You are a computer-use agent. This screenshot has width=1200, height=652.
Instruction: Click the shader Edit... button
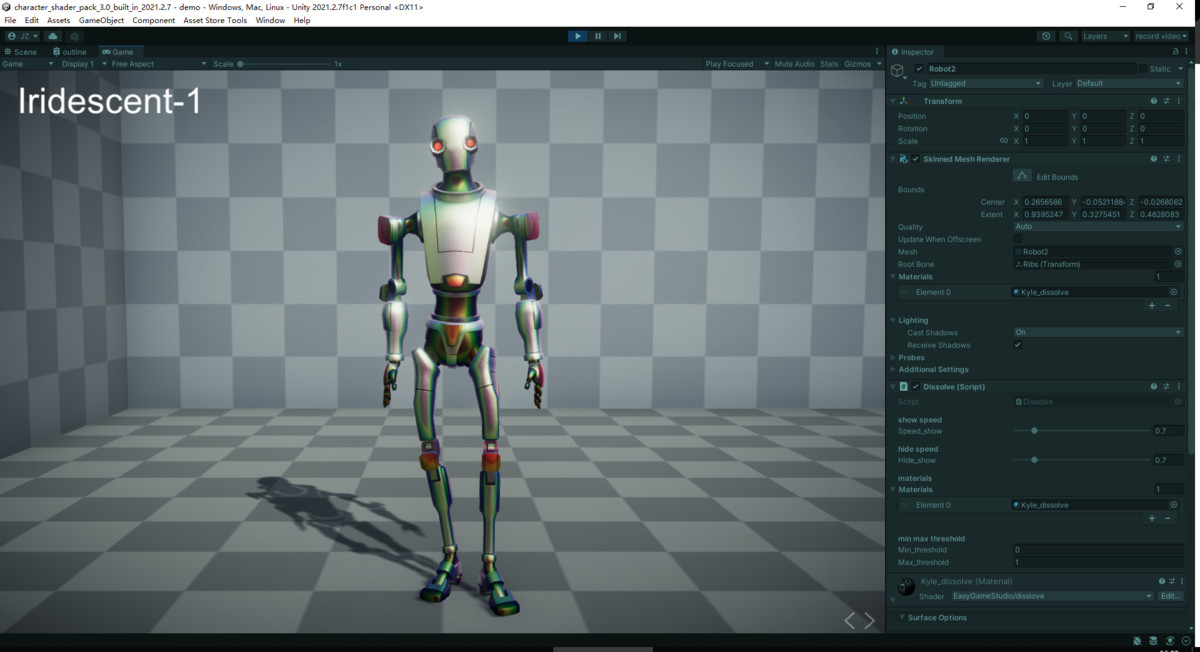tap(1171, 596)
